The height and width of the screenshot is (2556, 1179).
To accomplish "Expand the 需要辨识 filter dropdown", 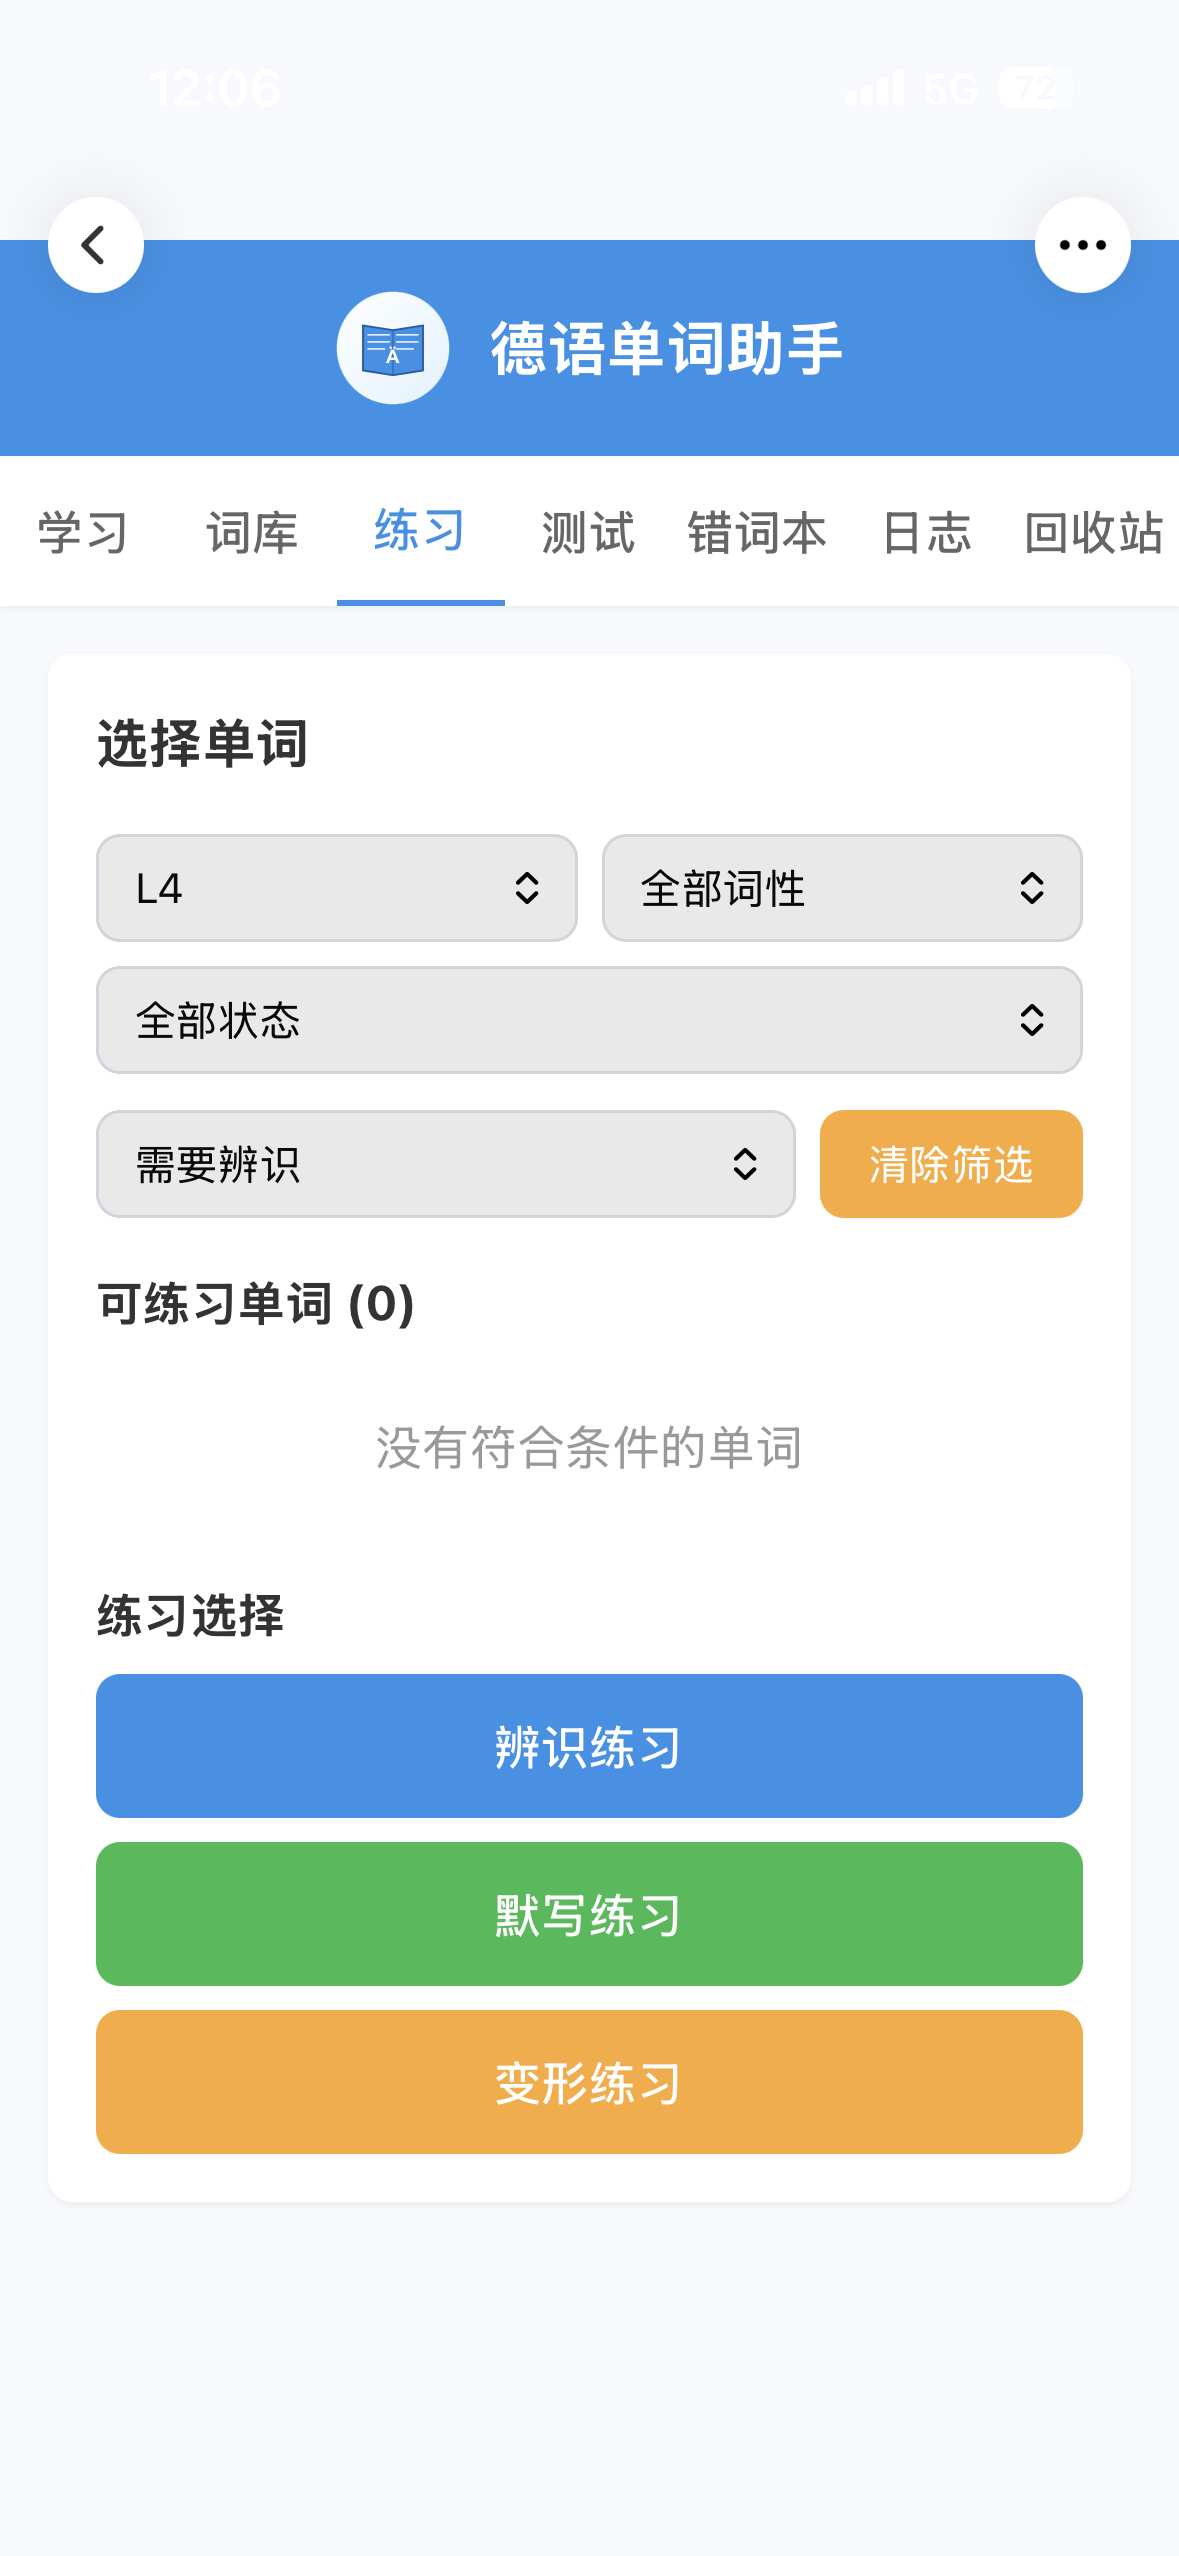I will coord(446,1164).
